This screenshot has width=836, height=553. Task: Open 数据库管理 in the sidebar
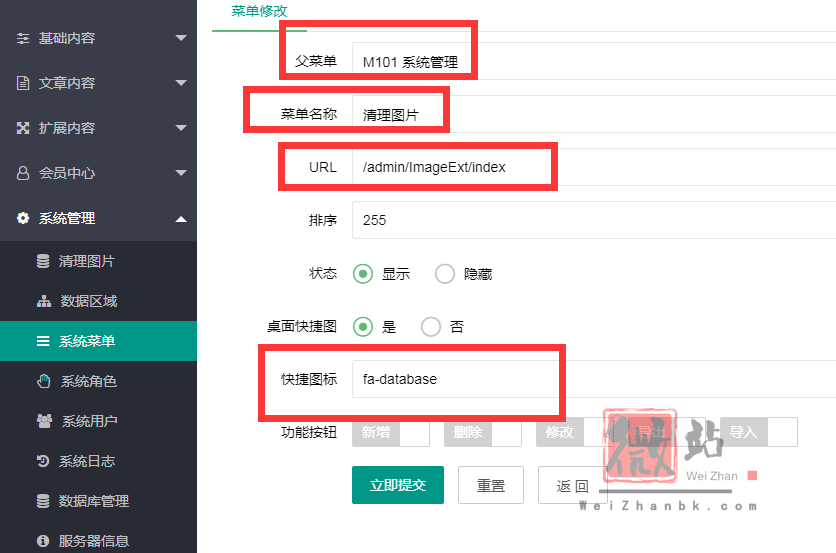click(98, 501)
